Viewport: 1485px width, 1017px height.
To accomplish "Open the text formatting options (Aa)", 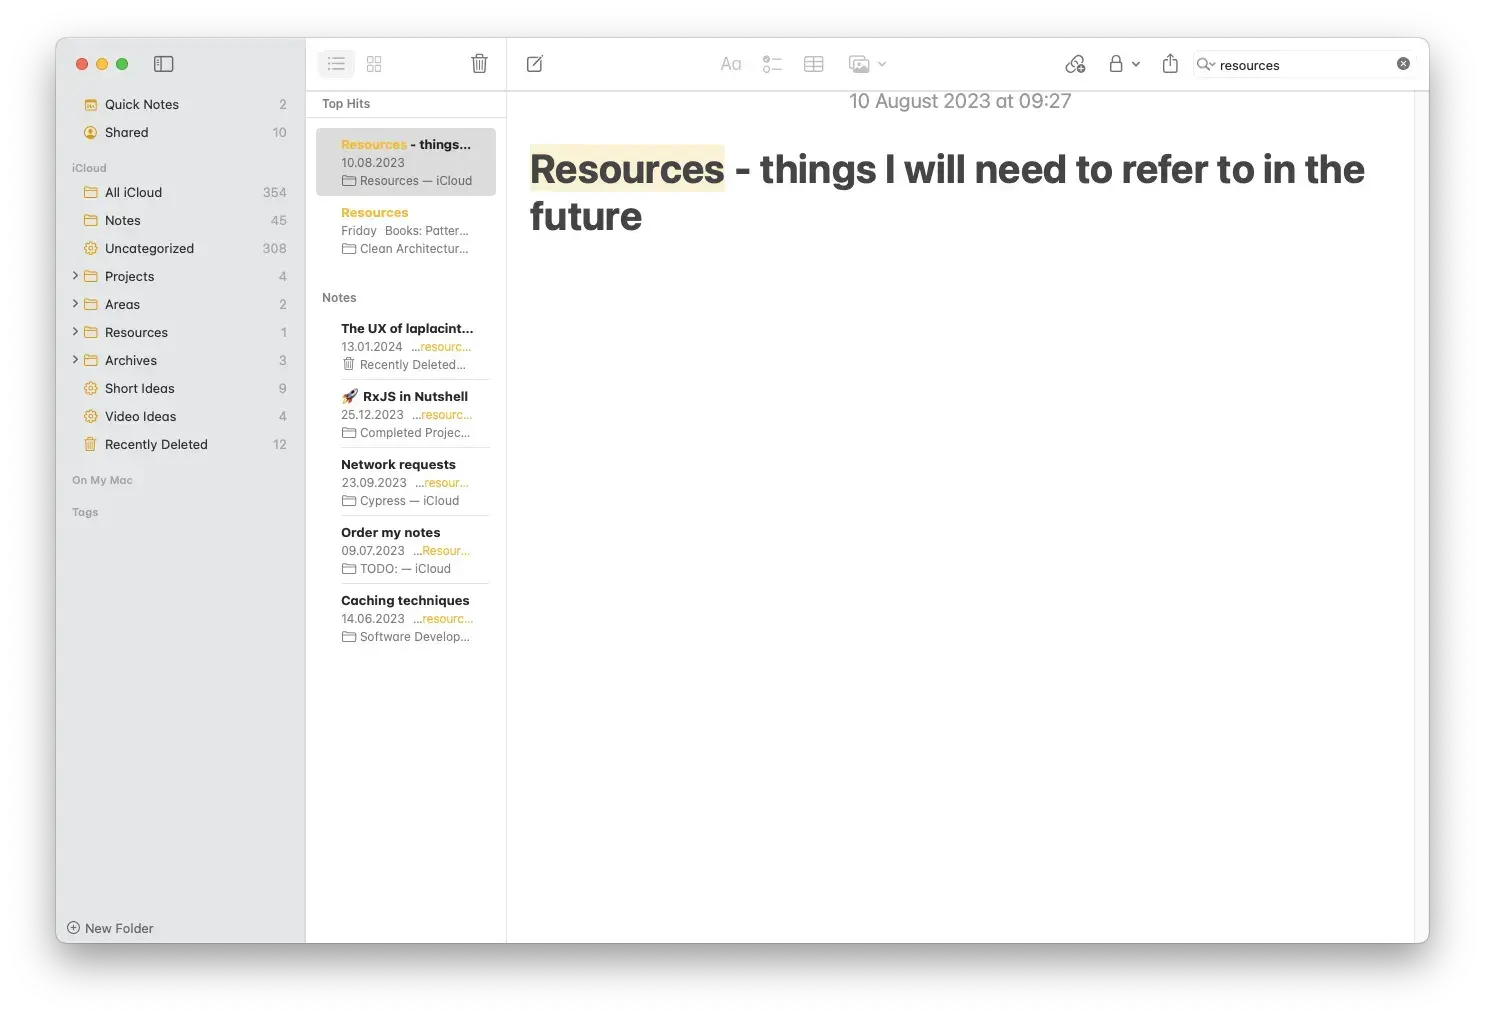I will tap(731, 63).
